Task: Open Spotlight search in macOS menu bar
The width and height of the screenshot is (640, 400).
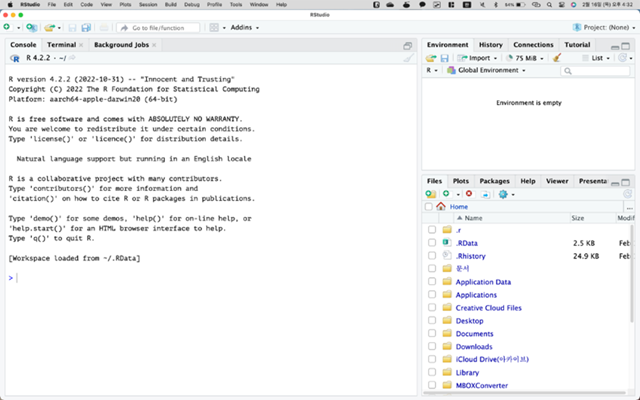Action: 549,4
